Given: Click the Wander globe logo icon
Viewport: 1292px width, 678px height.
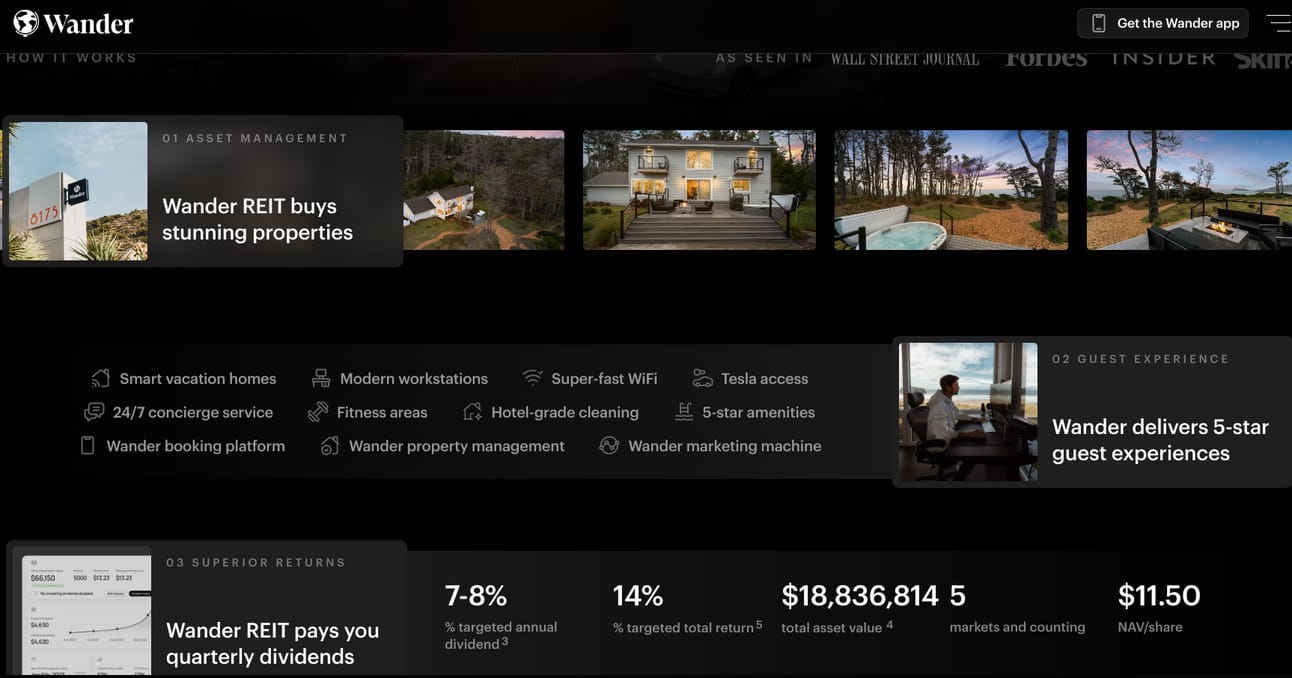Looking at the screenshot, I should tap(26, 22).
